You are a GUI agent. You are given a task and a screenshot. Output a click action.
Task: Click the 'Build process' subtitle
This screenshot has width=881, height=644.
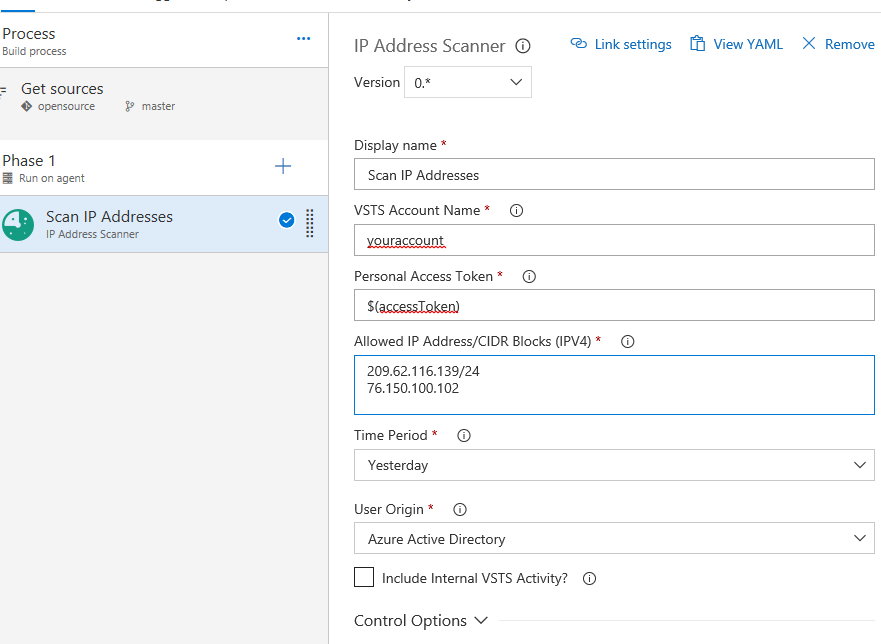coord(34,51)
